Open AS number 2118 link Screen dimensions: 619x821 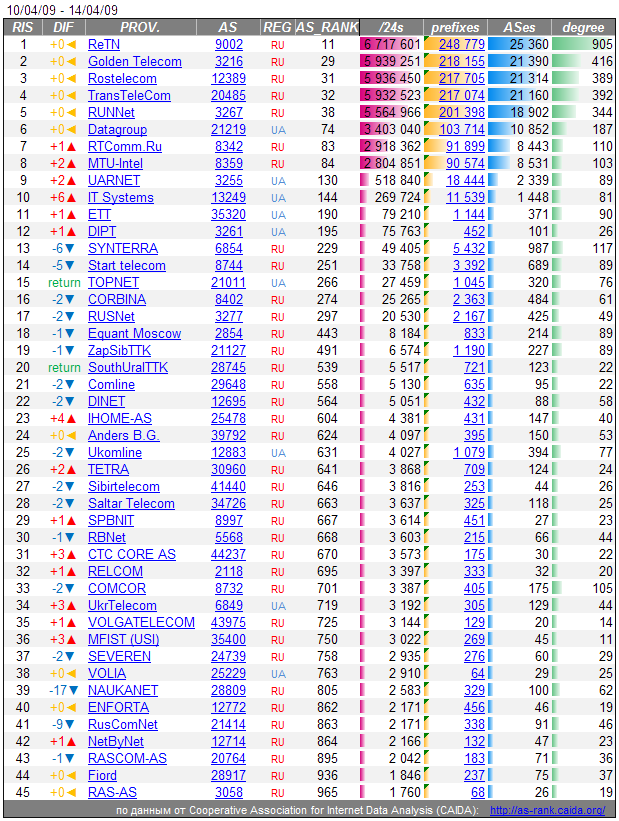click(x=229, y=571)
